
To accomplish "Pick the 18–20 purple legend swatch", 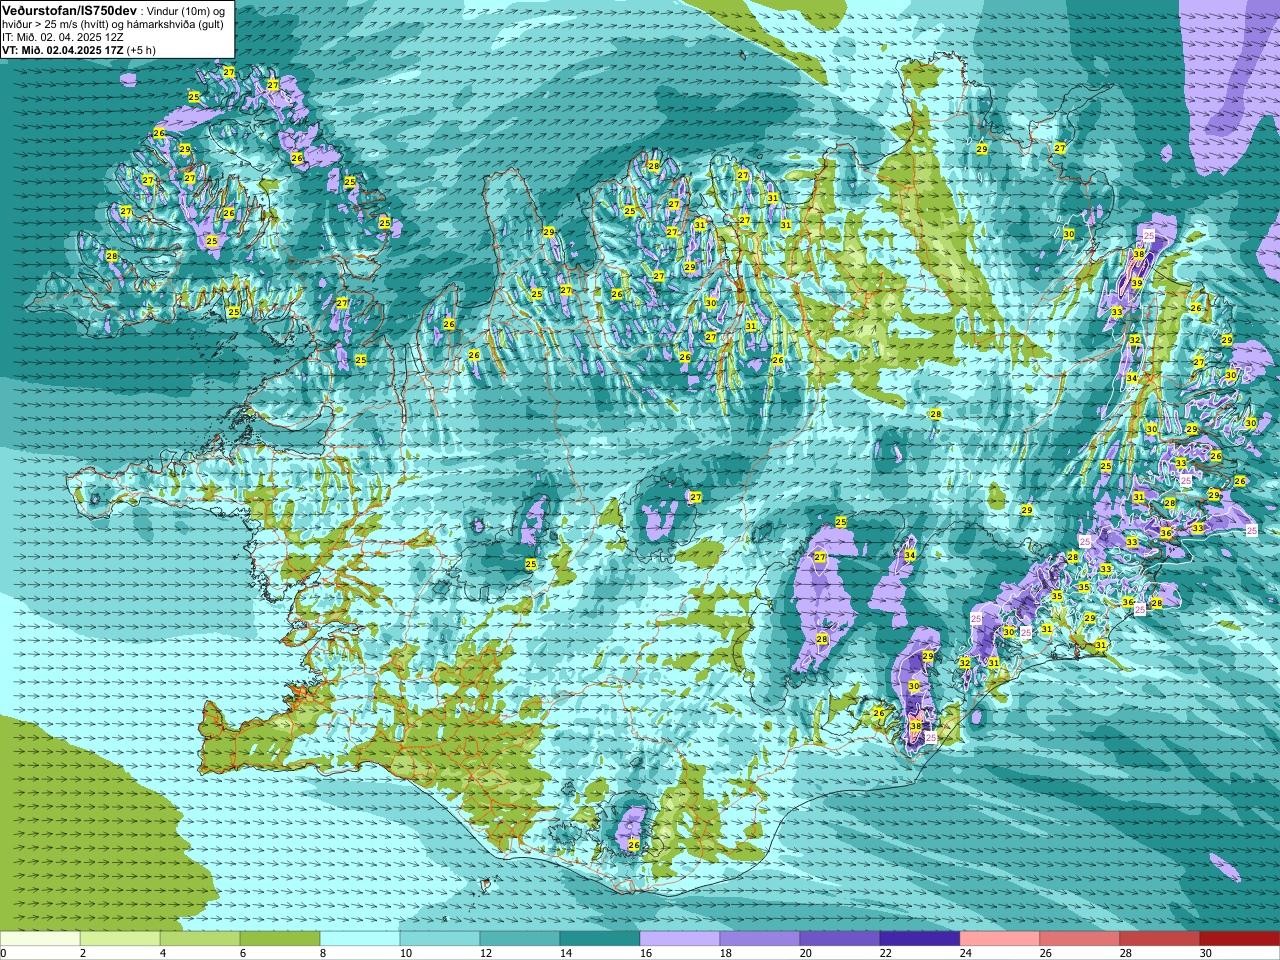I will click(x=760, y=939).
